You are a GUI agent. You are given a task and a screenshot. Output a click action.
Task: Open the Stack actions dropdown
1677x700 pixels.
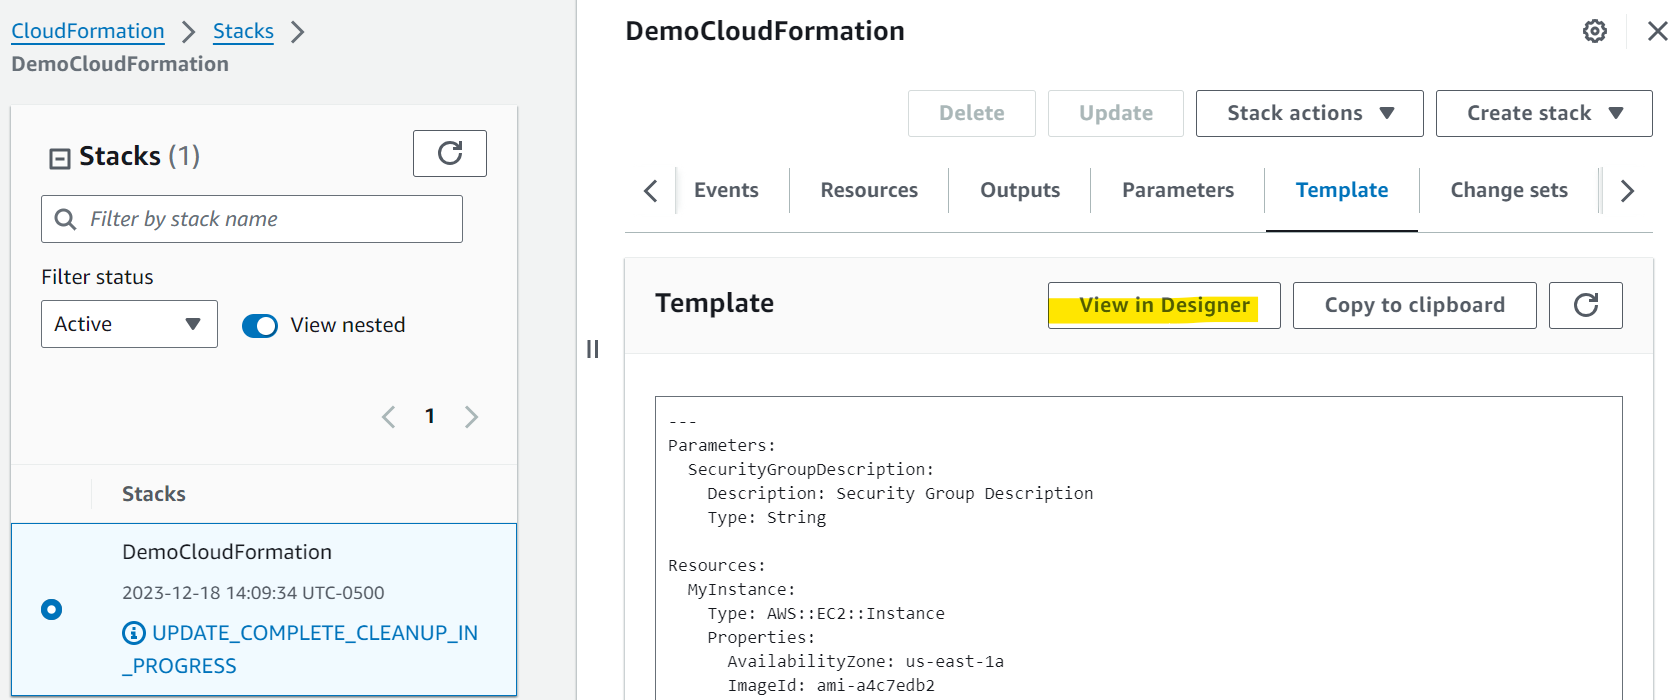point(1309,113)
